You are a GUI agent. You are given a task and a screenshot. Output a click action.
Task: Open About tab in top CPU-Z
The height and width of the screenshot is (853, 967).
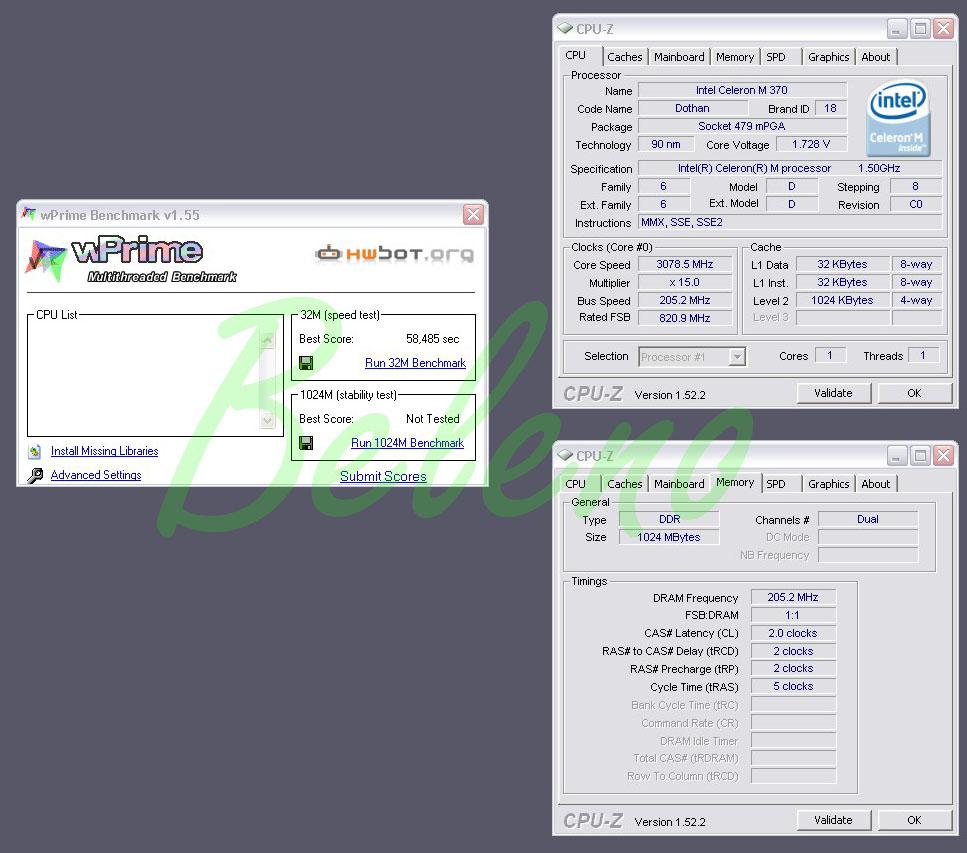pos(876,57)
